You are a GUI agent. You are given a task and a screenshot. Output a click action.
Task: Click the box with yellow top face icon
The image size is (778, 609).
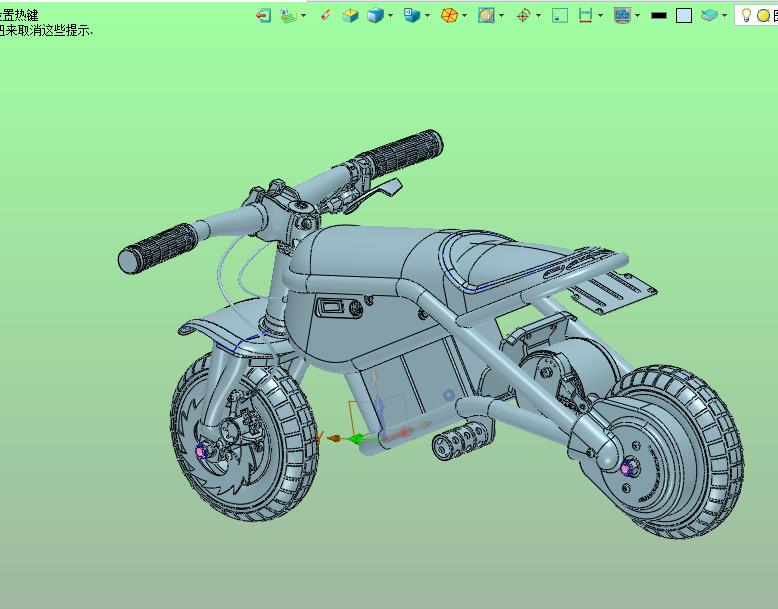point(350,15)
